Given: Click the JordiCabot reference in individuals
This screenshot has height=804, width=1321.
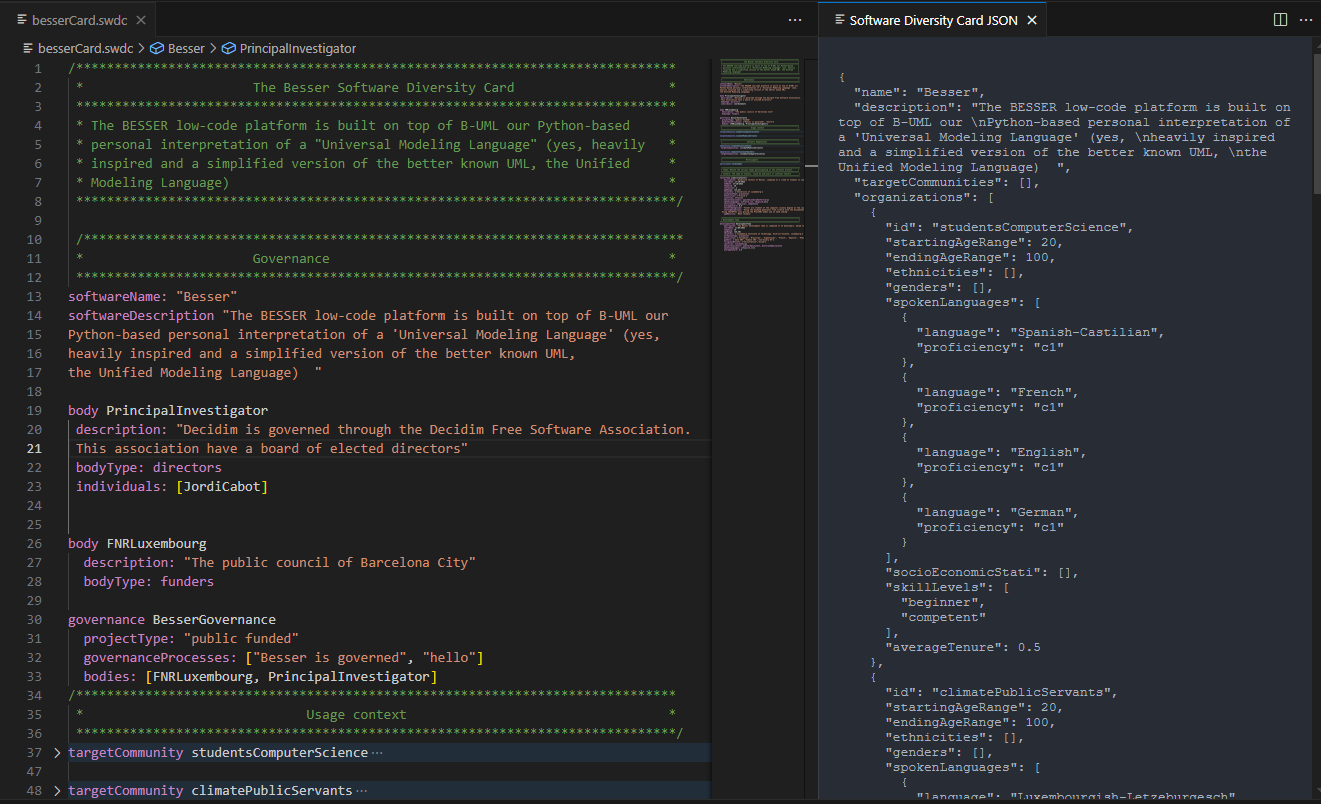Looking at the screenshot, I should pyautogui.click(x=222, y=487).
